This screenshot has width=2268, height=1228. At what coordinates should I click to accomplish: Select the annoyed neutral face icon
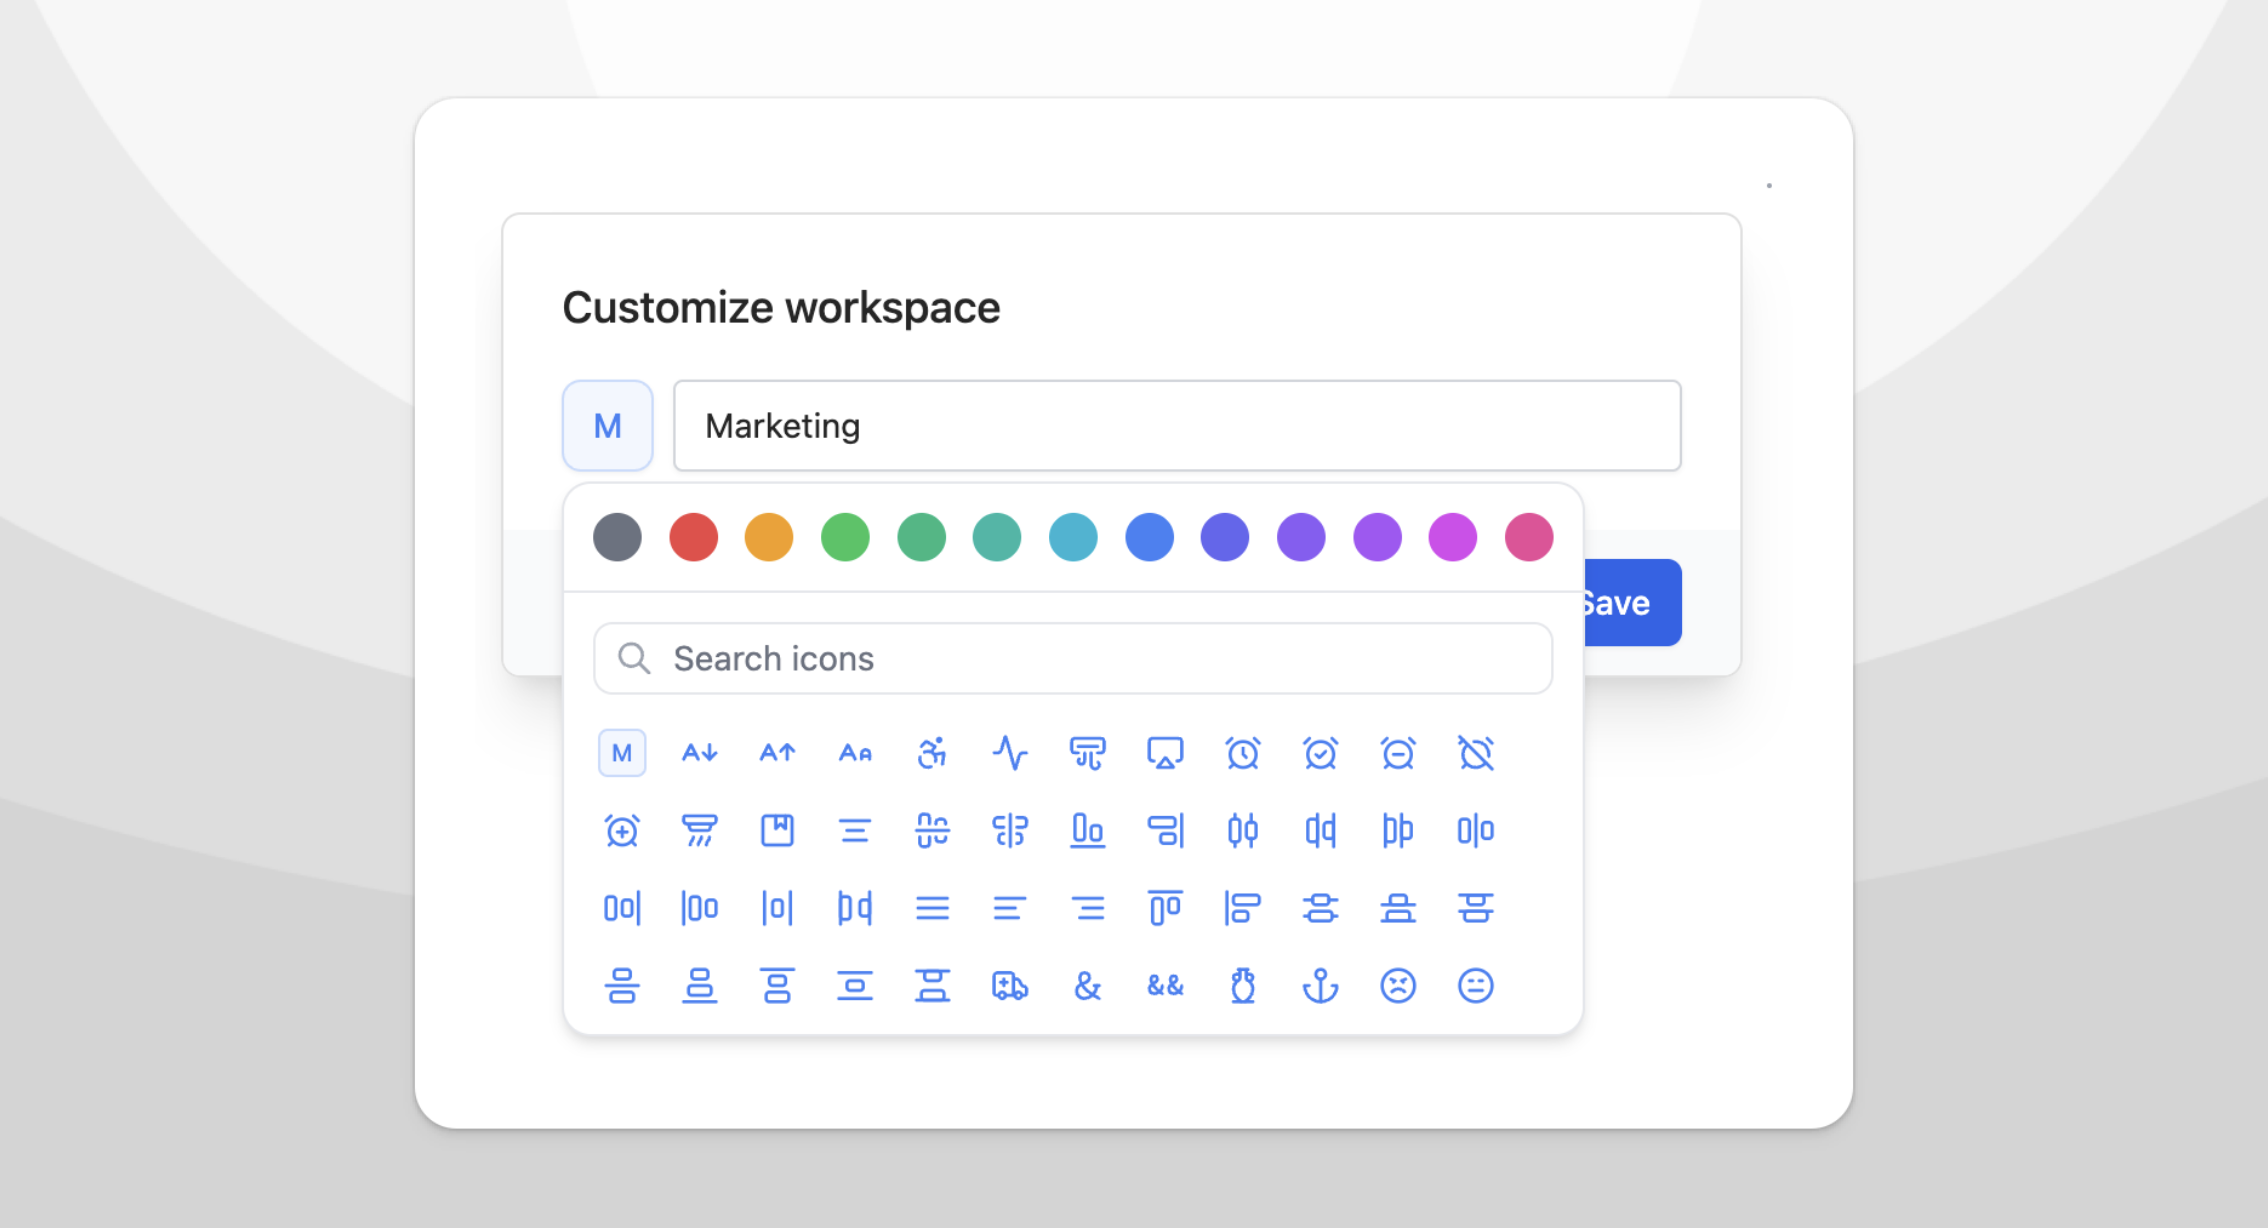point(1476,986)
